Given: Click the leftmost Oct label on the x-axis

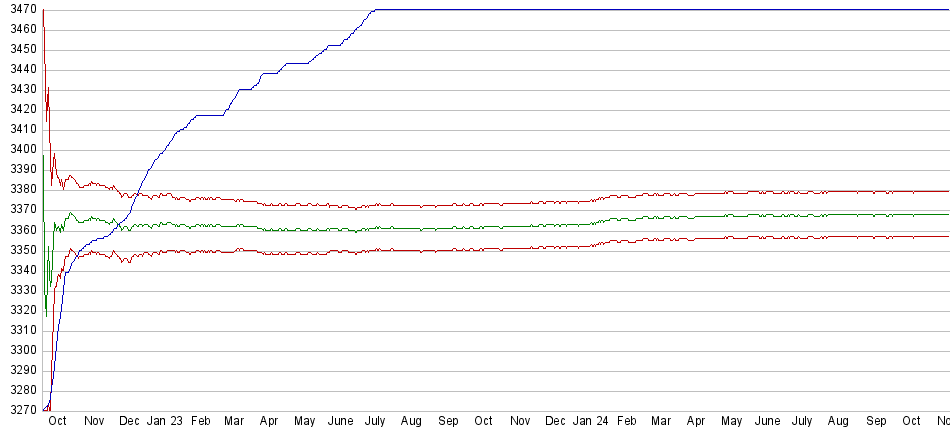Looking at the screenshot, I should 59,422.
